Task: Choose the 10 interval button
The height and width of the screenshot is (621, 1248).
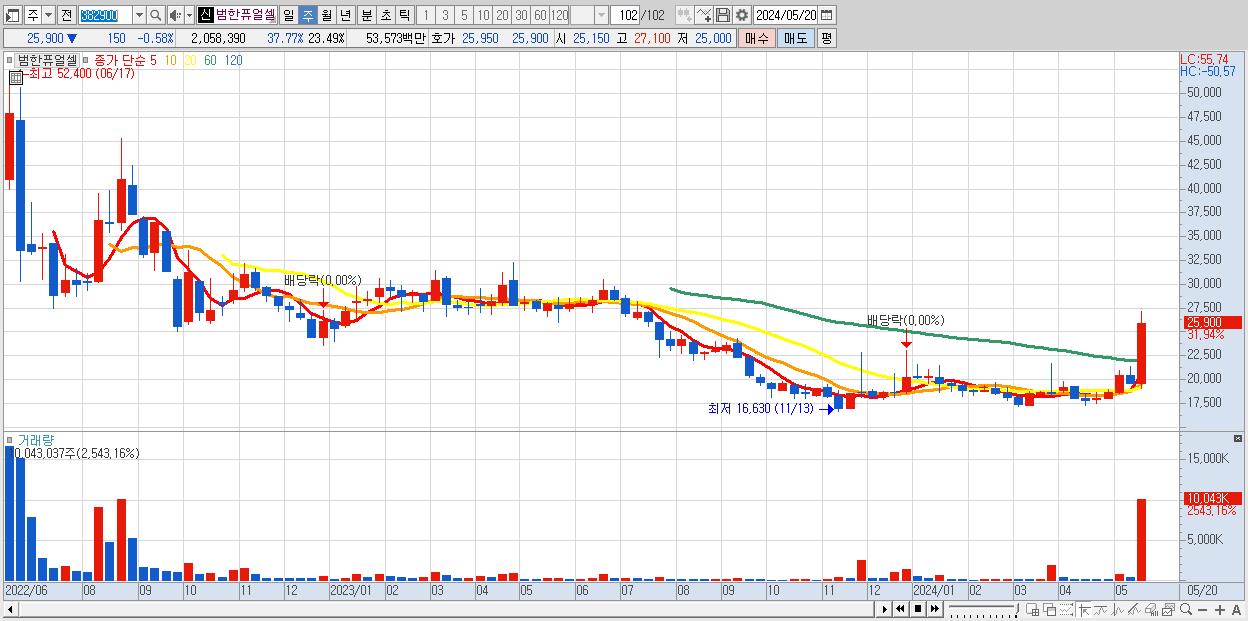Action: coord(483,15)
